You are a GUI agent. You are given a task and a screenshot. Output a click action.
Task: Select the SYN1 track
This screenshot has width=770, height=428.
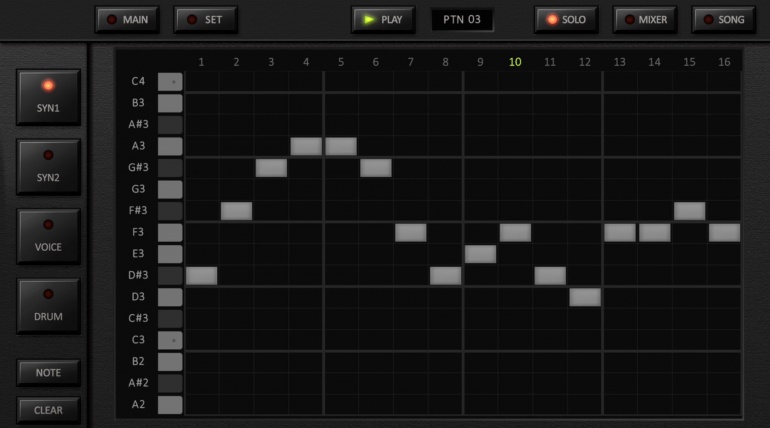click(x=48, y=97)
